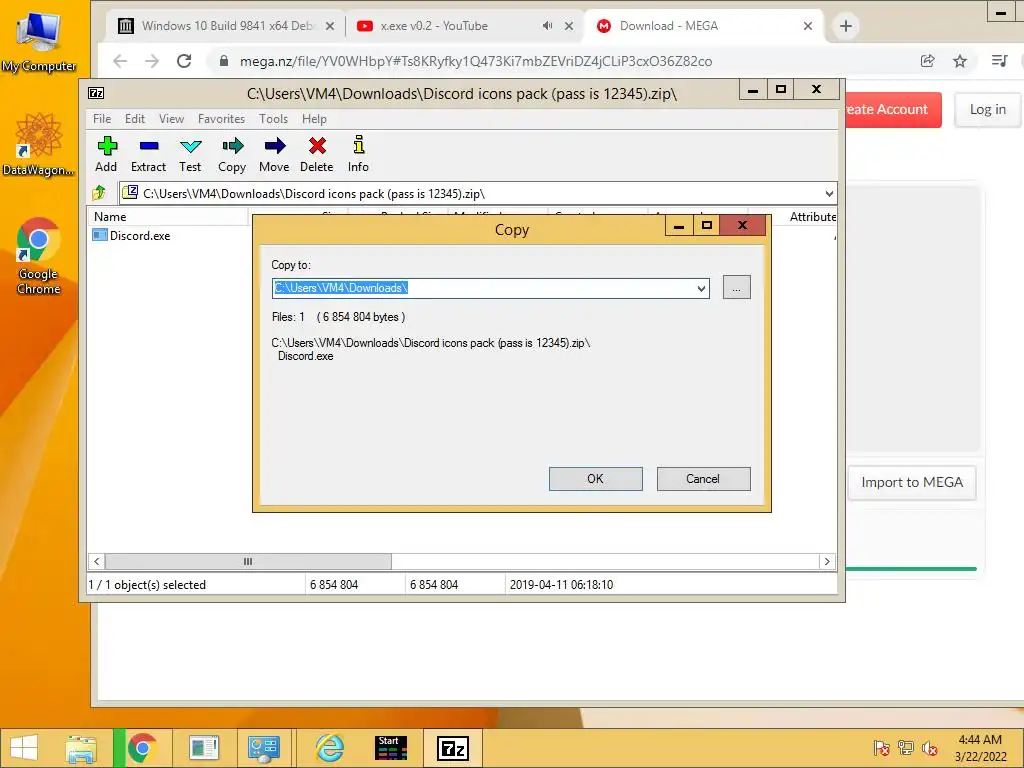
Task: Click the 7z icon in window title
Action: coord(96,93)
